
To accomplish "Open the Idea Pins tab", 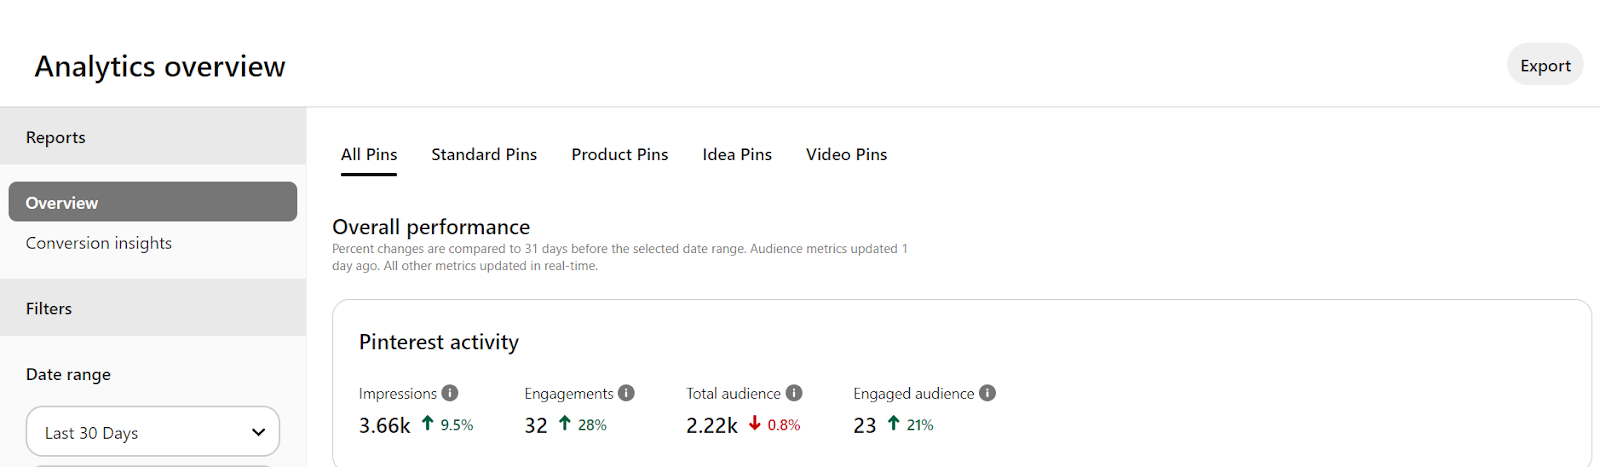I will (737, 154).
